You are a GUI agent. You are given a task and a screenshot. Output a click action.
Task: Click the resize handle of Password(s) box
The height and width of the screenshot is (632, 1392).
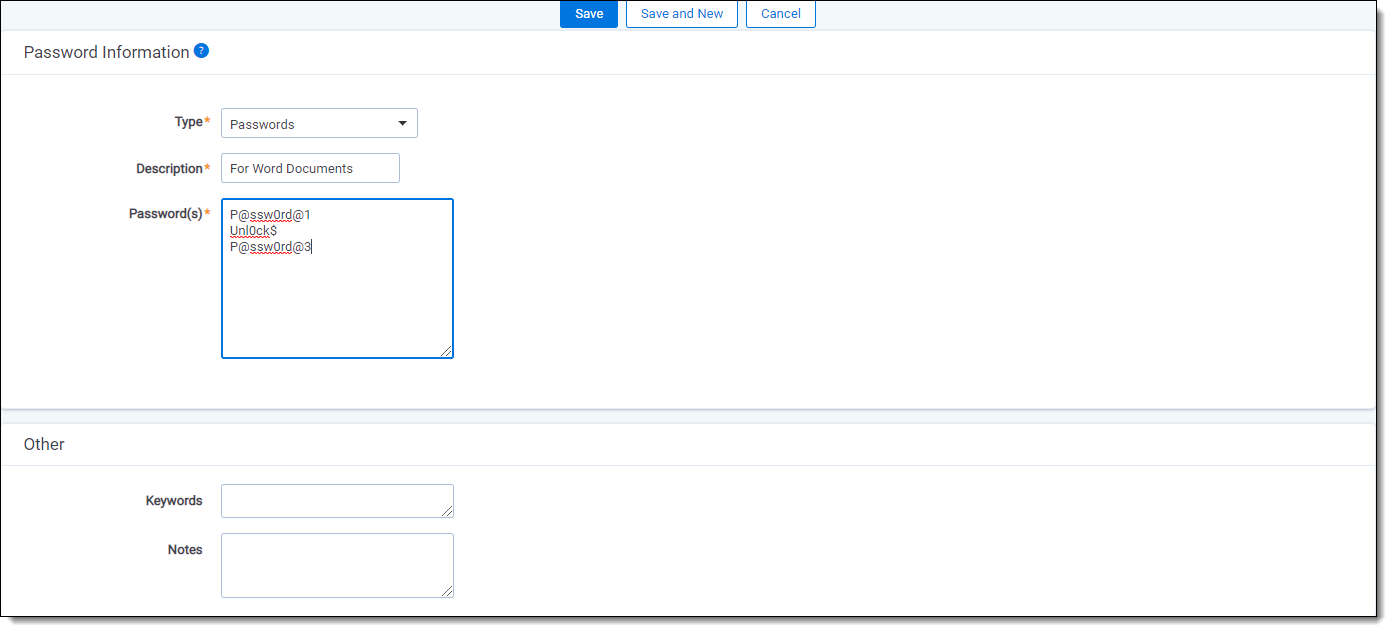click(x=446, y=350)
